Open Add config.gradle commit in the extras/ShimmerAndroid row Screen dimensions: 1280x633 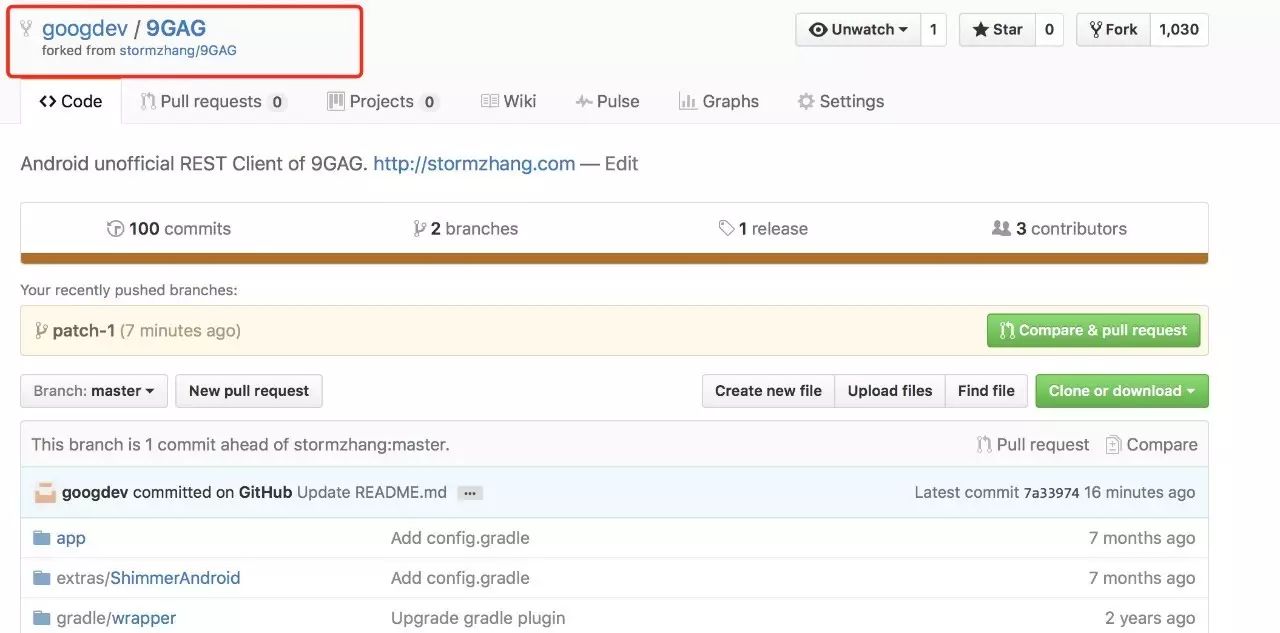coord(460,578)
